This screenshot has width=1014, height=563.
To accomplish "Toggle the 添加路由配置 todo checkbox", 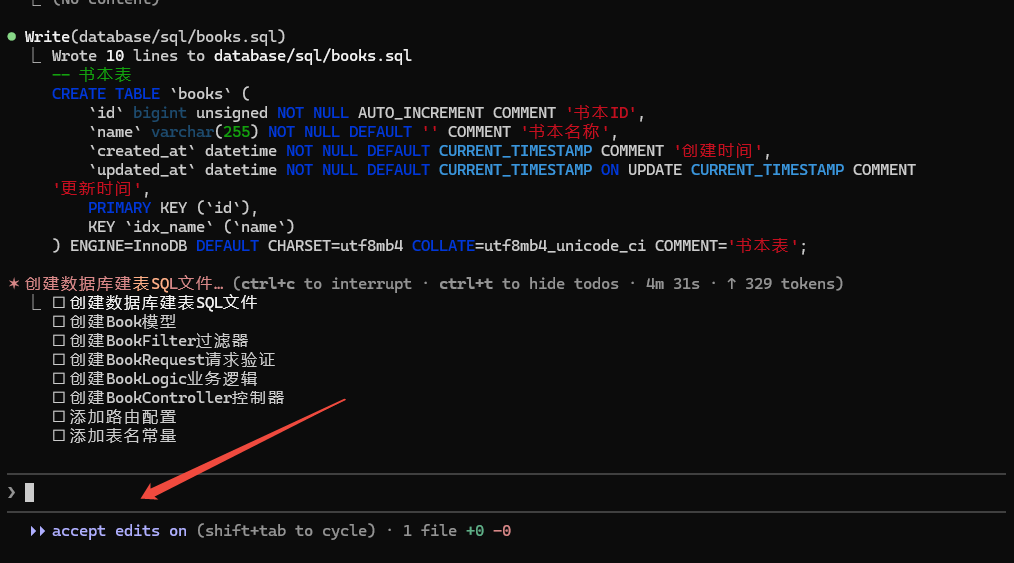I will (x=59, y=417).
